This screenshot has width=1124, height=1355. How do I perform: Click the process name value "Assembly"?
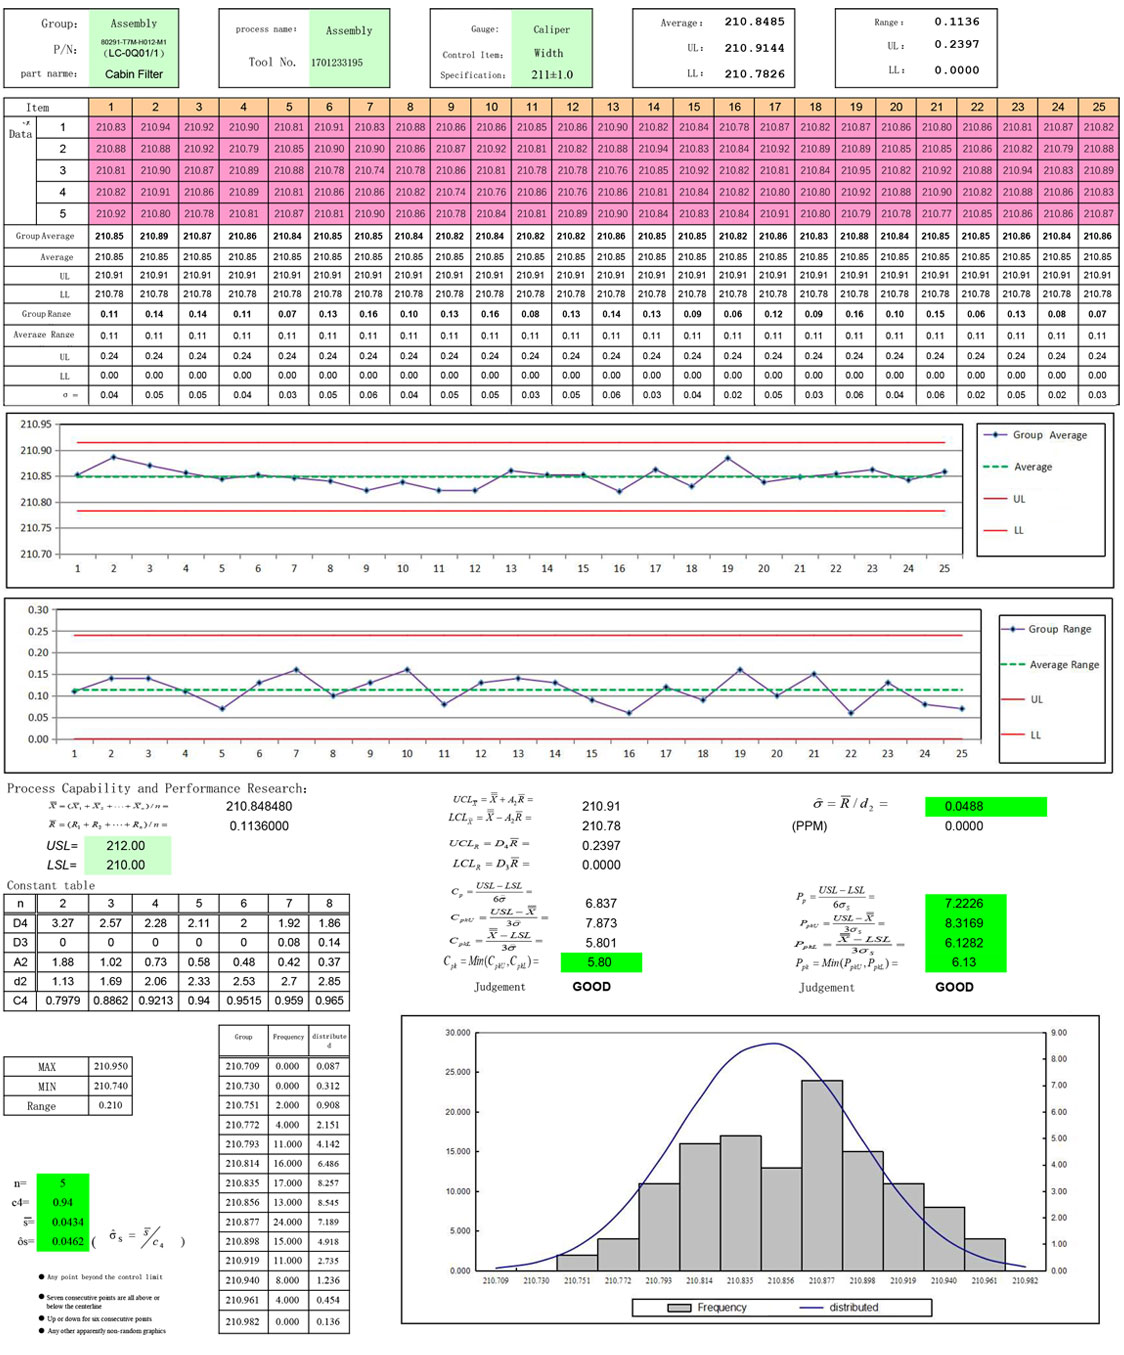[349, 31]
